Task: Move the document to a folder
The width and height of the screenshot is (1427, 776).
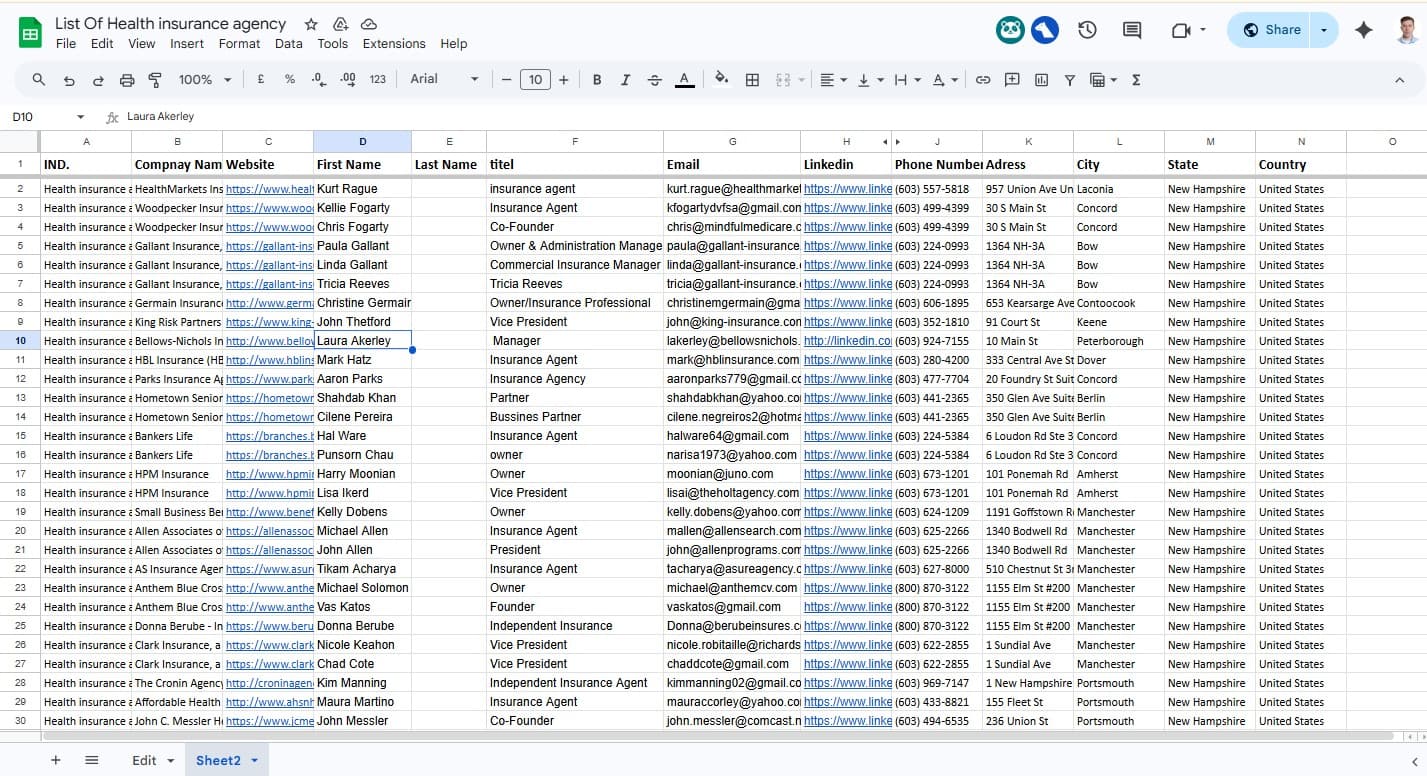Action: point(340,24)
